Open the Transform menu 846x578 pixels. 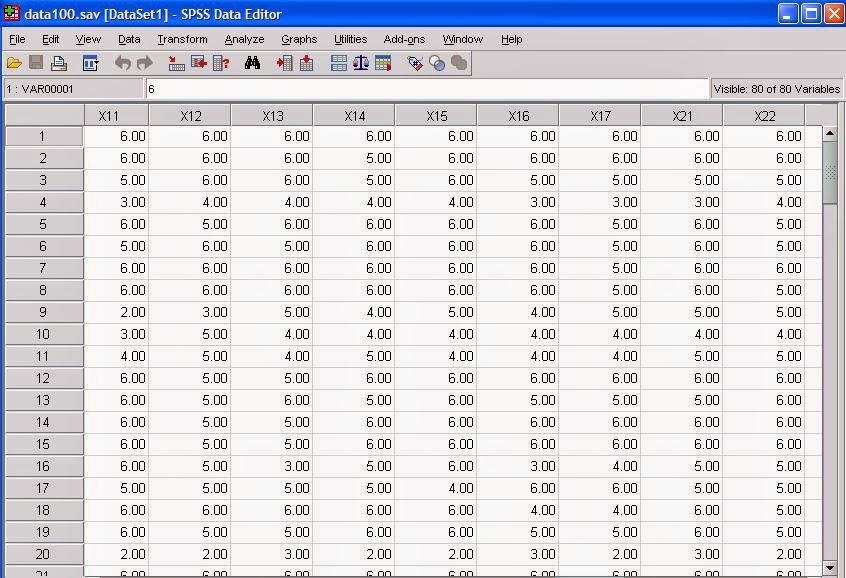(x=182, y=39)
